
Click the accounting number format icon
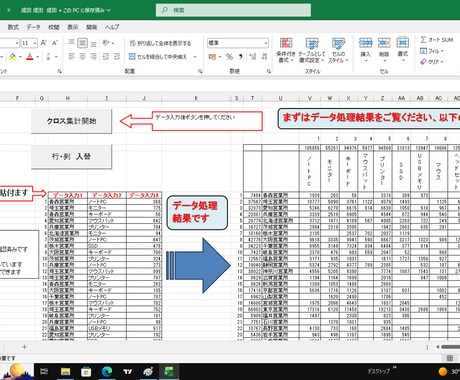[212, 57]
